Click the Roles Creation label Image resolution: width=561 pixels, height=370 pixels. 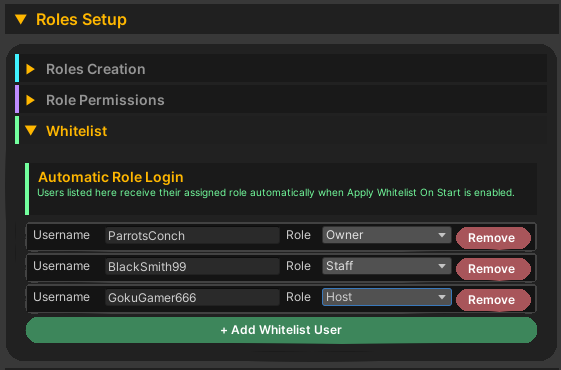pos(96,69)
